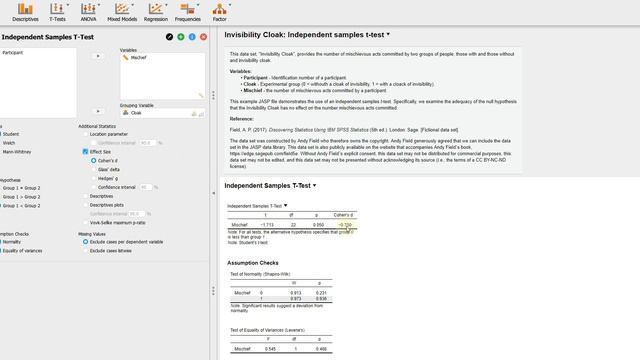Click the Test of Equality of Variances title
Screen dimensions: 640x360
pos(267,330)
